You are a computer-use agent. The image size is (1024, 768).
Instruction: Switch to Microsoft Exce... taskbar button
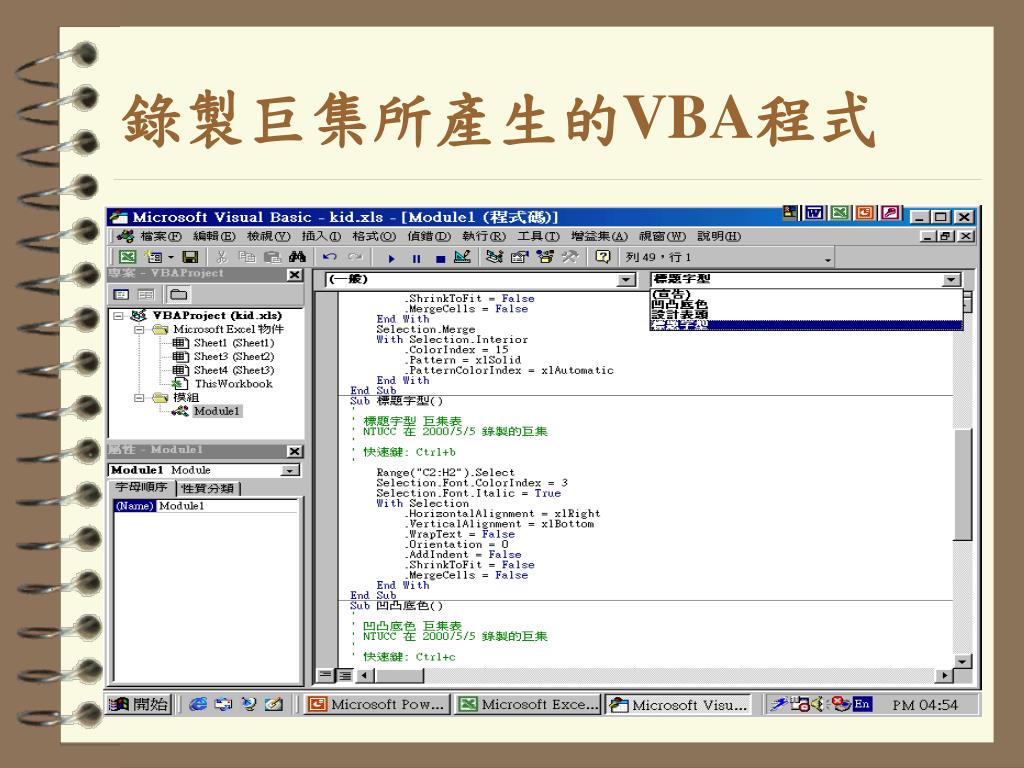point(528,705)
